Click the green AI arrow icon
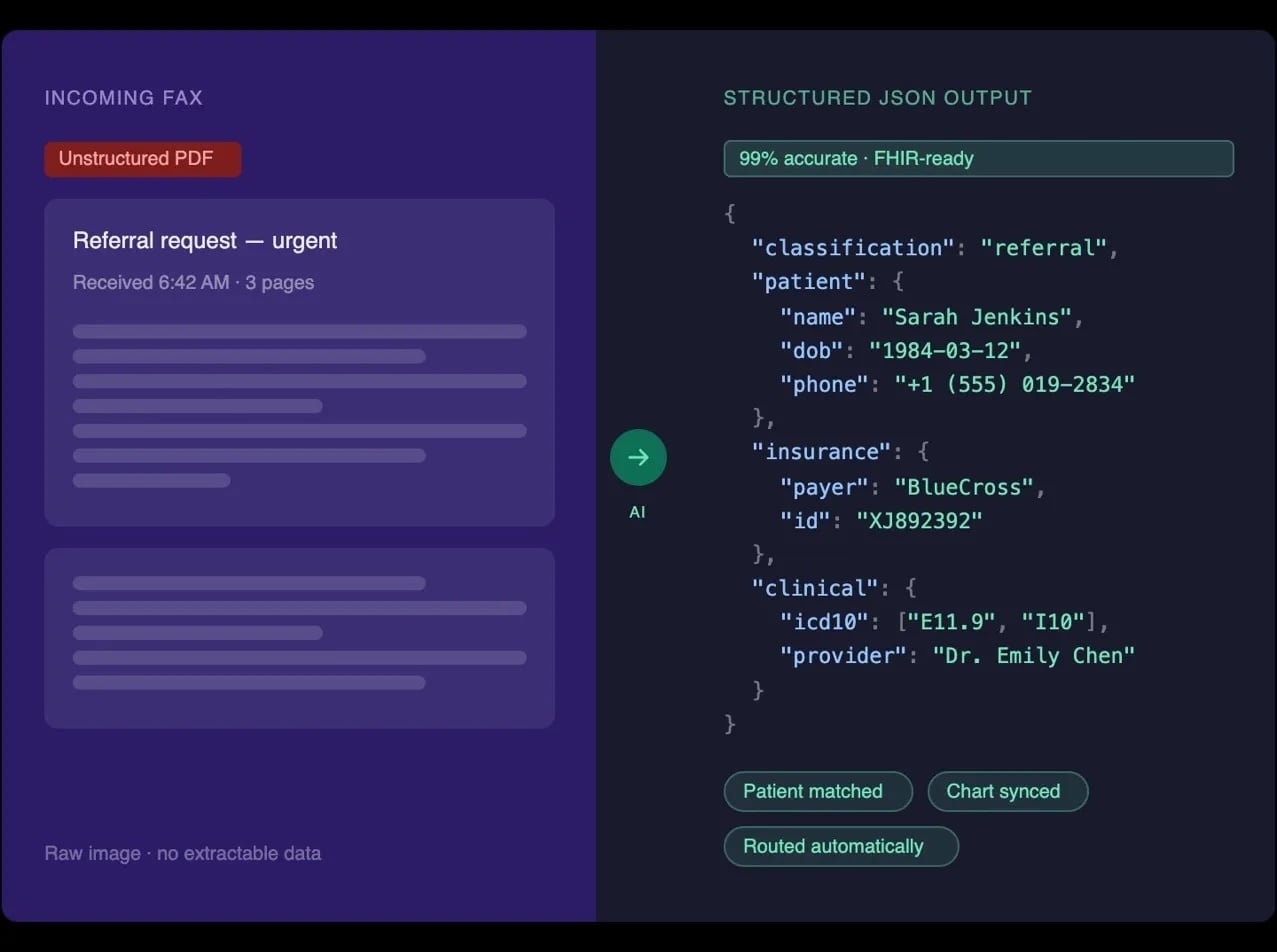The width and height of the screenshot is (1277, 952). tap(638, 458)
